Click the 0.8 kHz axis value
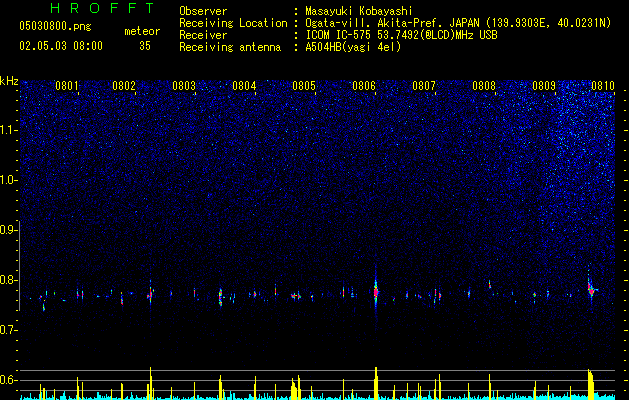Viewport: 629px width, 400px height. [x=8, y=280]
